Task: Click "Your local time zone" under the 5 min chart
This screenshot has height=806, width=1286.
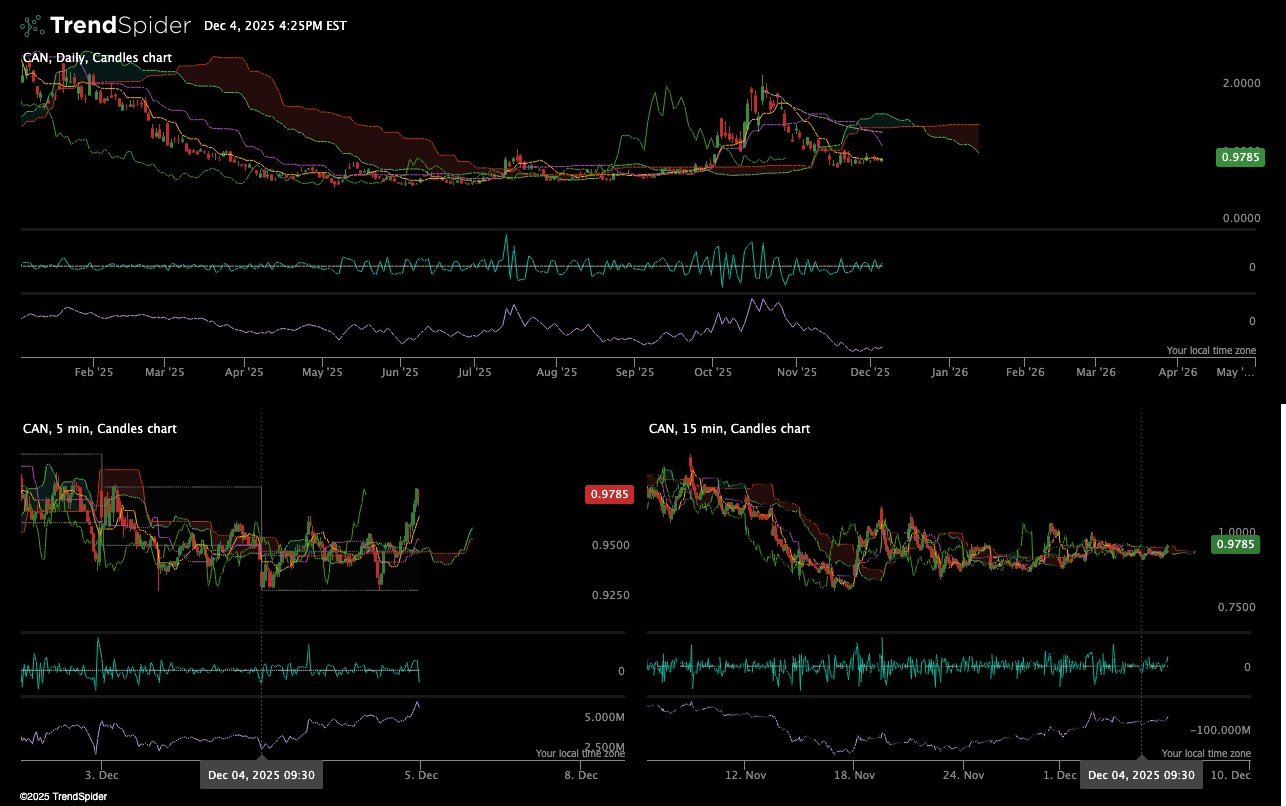Action: (x=579, y=754)
